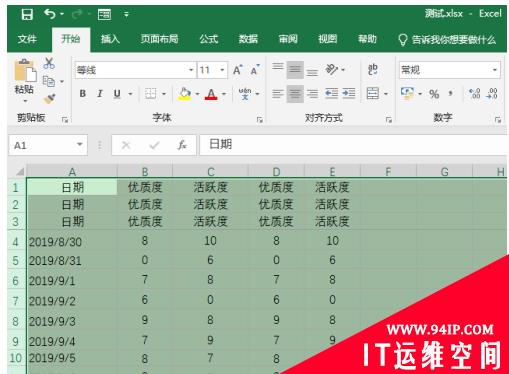The image size is (509, 374).
Task: Open the 文件 menu
Action: 27,39
